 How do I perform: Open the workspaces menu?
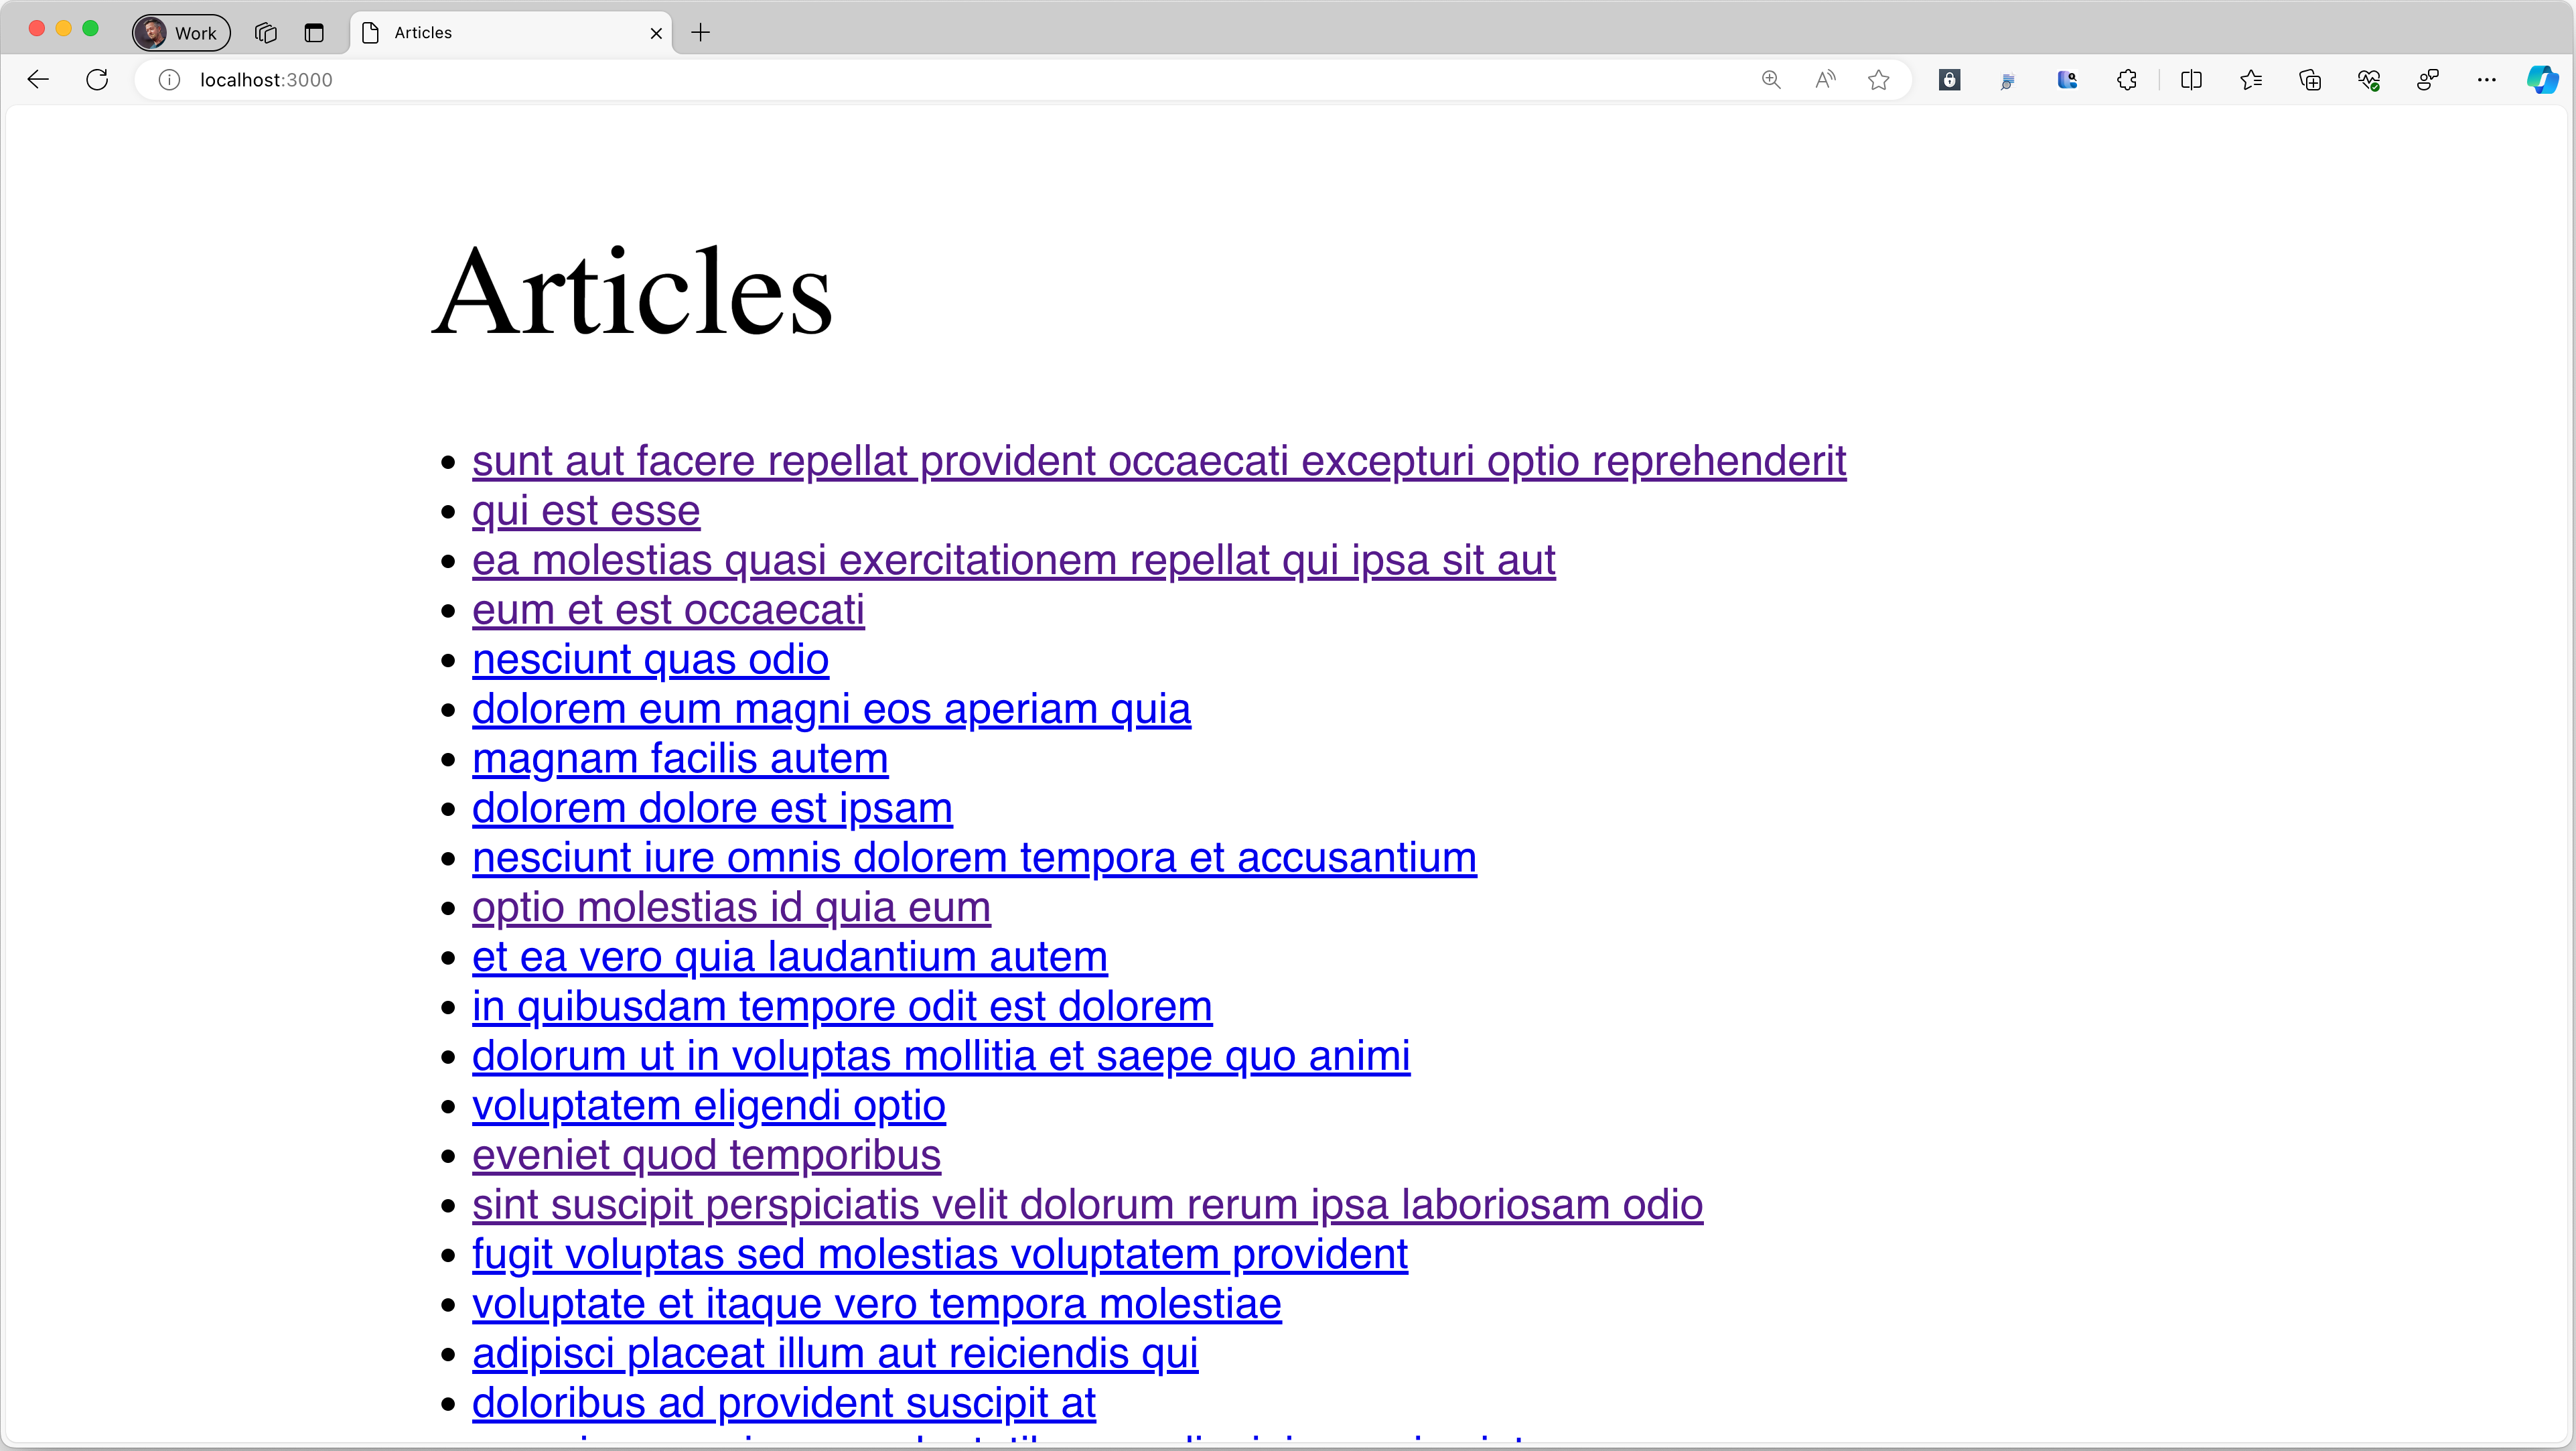(265, 32)
